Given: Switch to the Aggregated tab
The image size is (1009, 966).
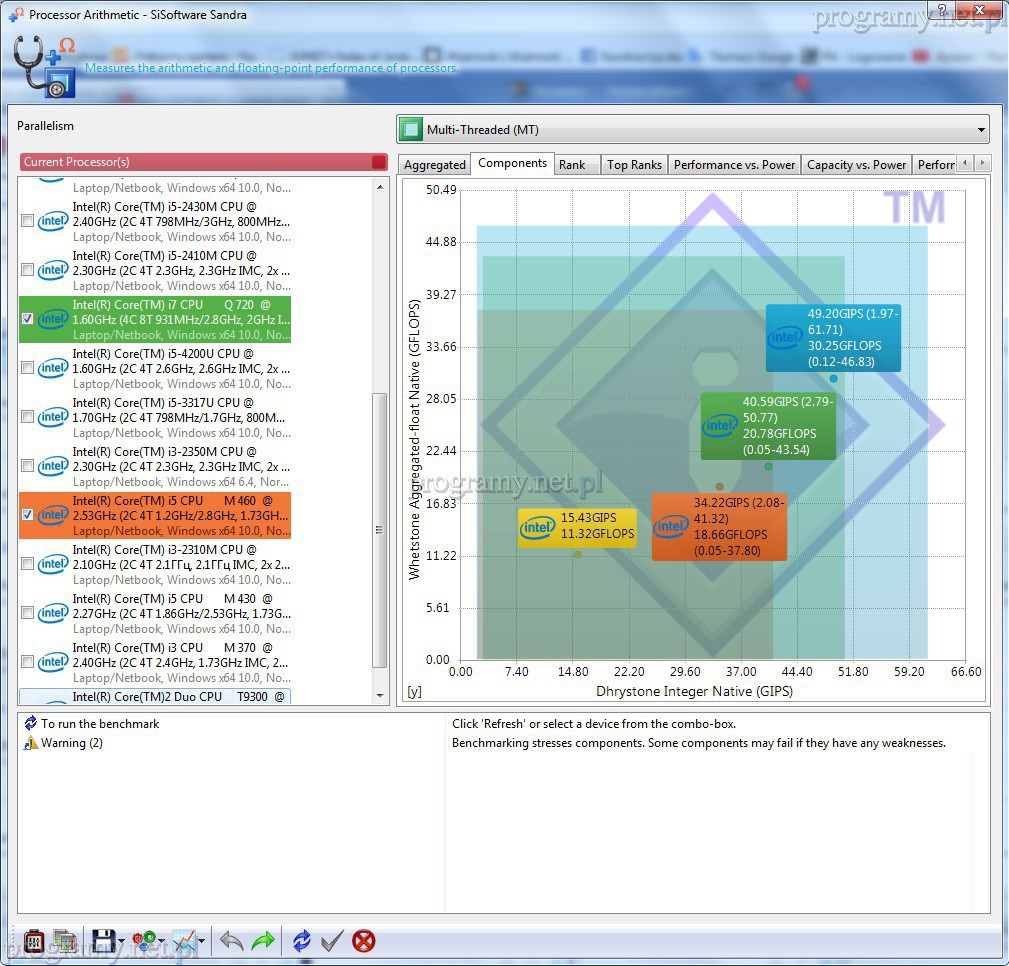Looking at the screenshot, I should click(x=434, y=165).
